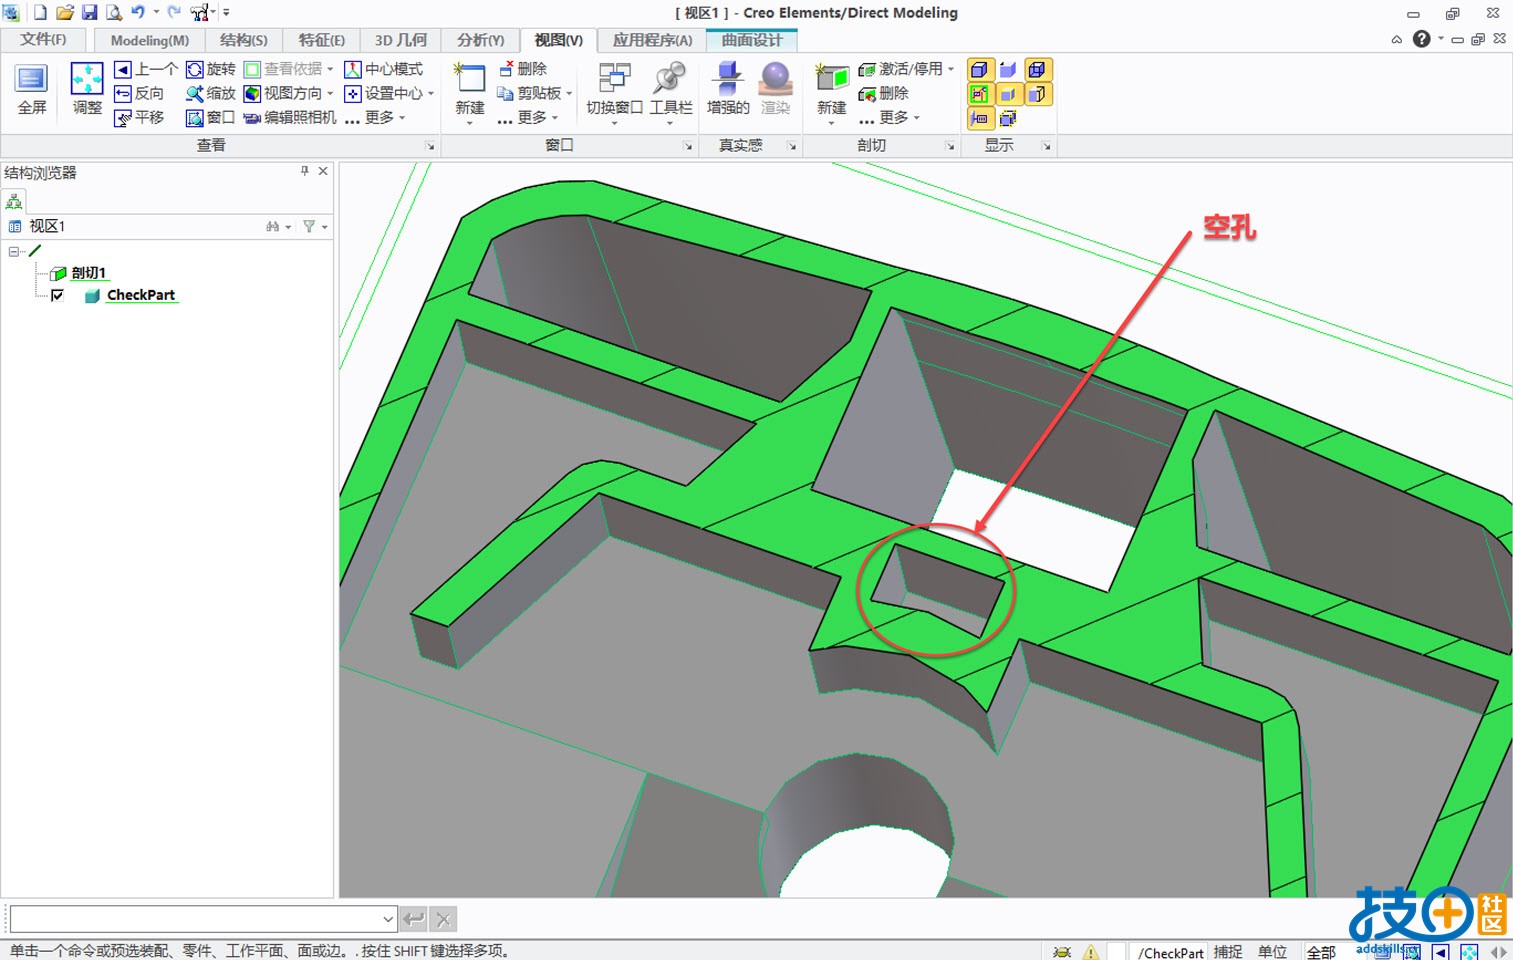Open the command line history dropdown
This screenshot has height=960, width=1513.
coord(388,919)
